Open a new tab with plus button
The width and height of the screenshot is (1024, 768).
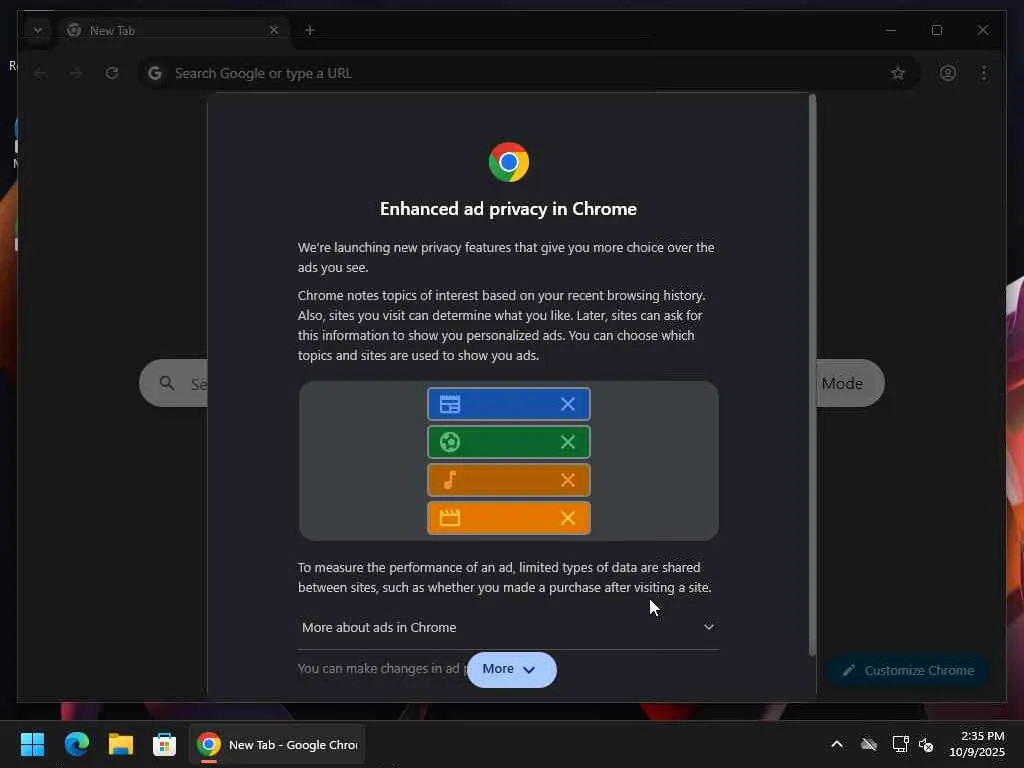pyautogui.click(x=310, y=30)
